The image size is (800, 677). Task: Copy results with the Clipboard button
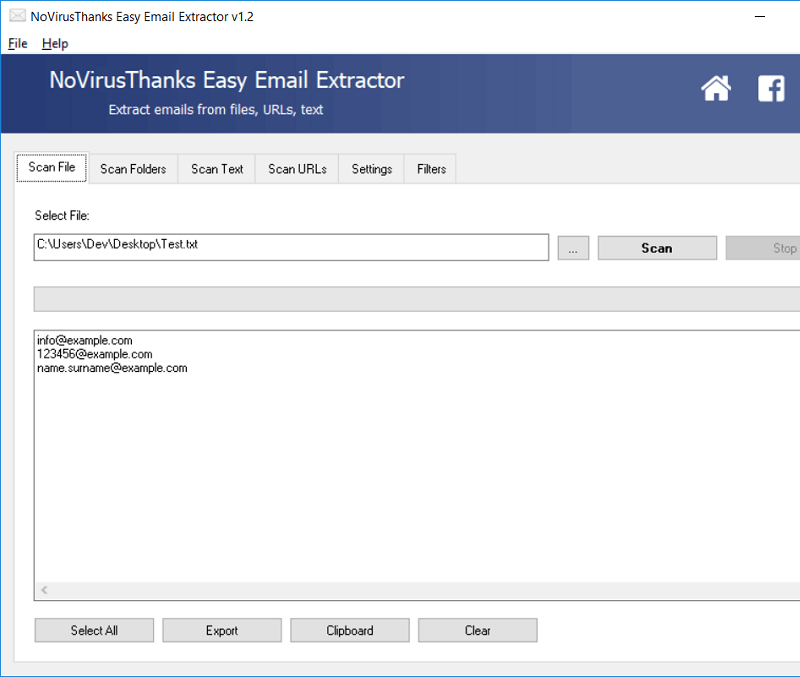pos(350,631)
